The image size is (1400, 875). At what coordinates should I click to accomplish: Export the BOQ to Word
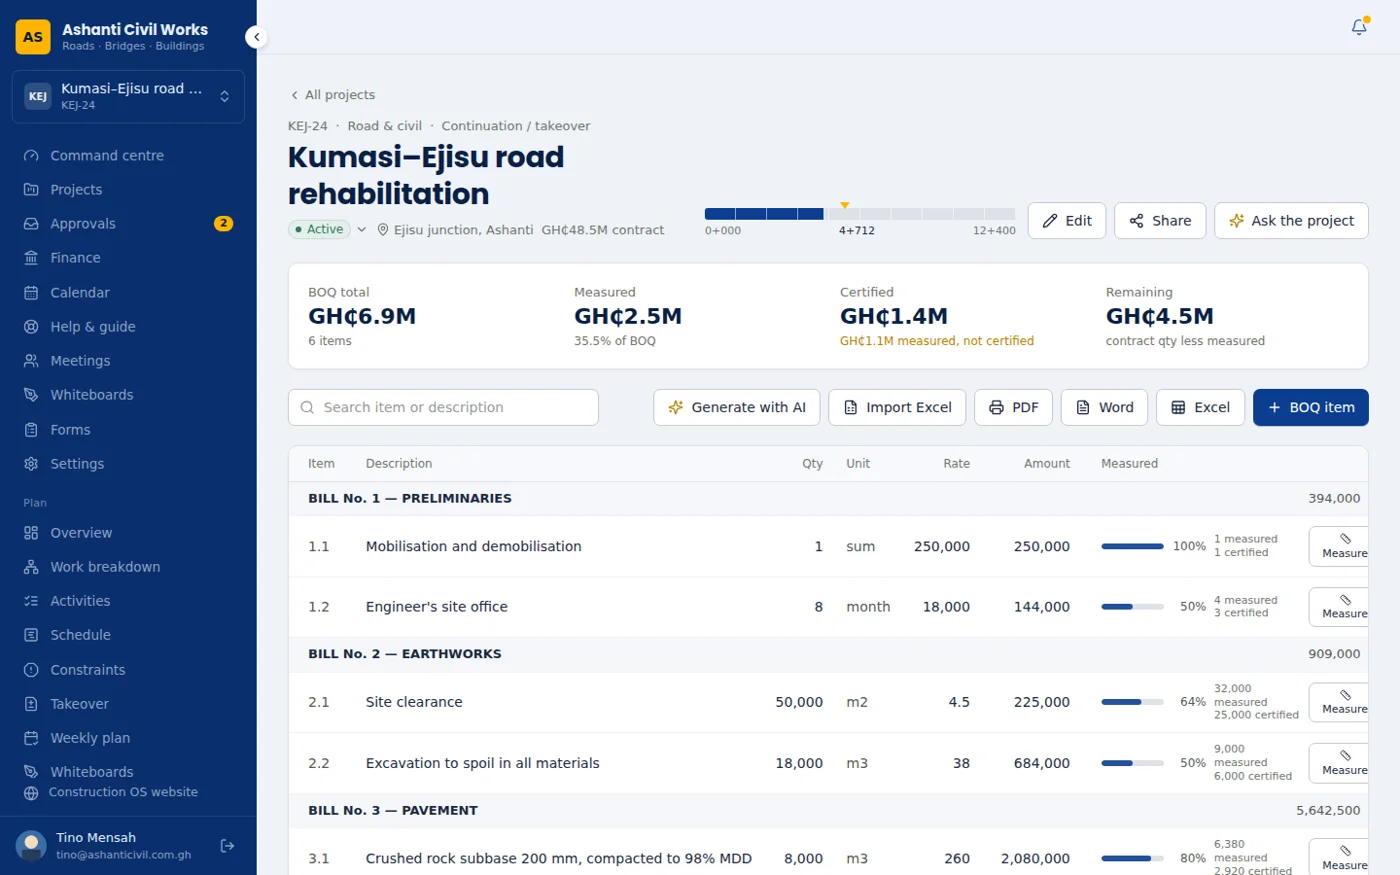pyautogui.click(x=1104, y=408)
